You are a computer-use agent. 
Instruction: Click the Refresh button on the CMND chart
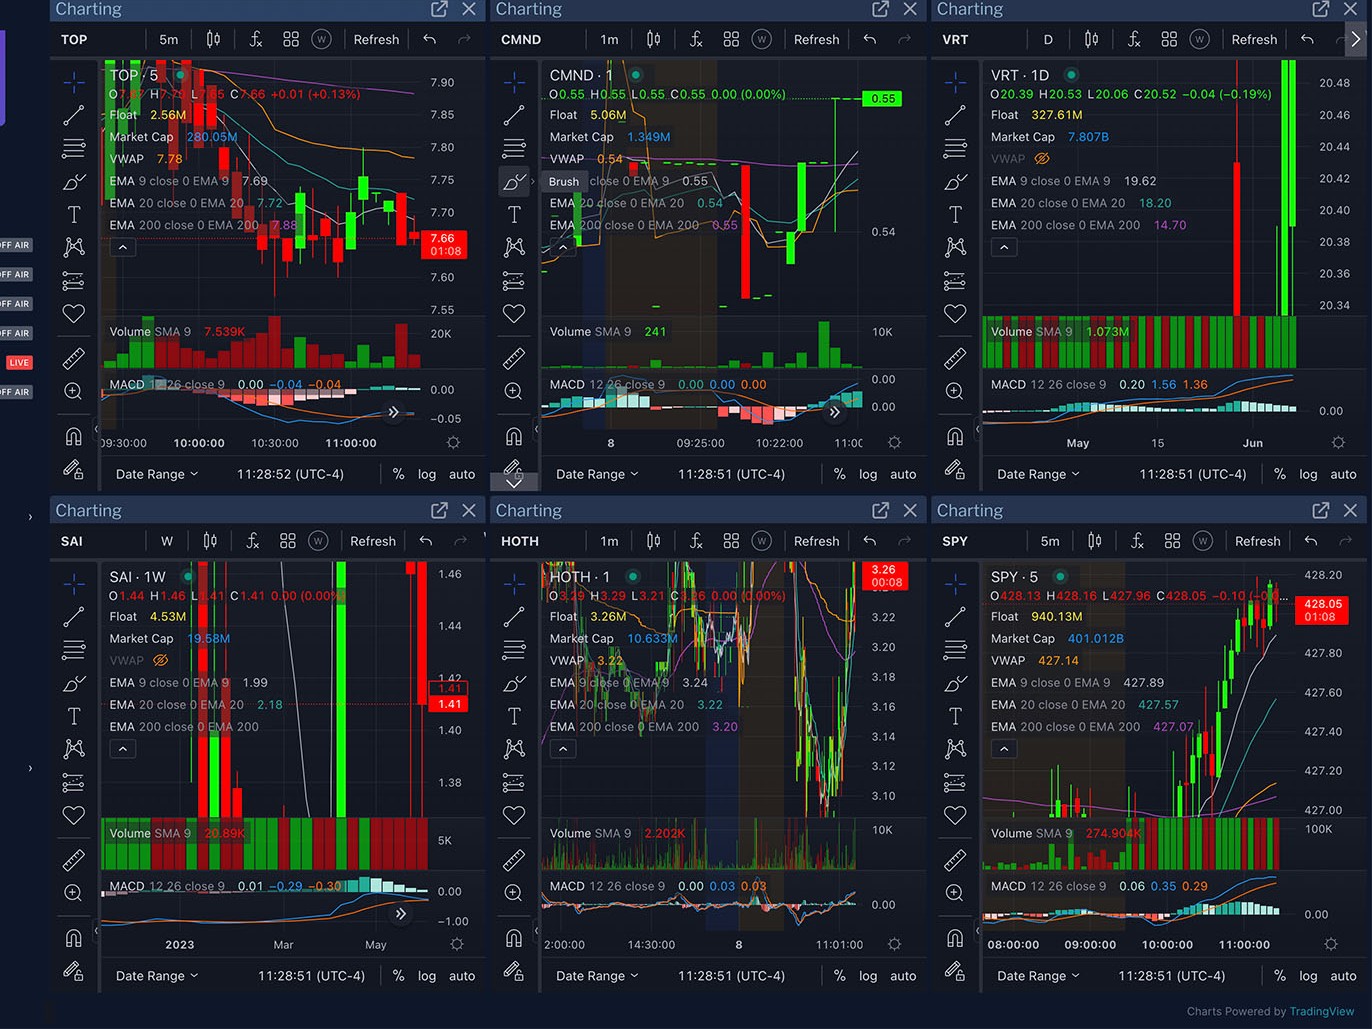click(816, 39)
